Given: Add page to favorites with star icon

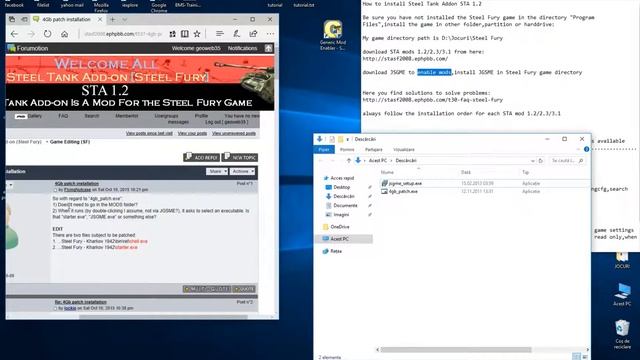Looking at the screenshot, I should click(x=197, y=34).
